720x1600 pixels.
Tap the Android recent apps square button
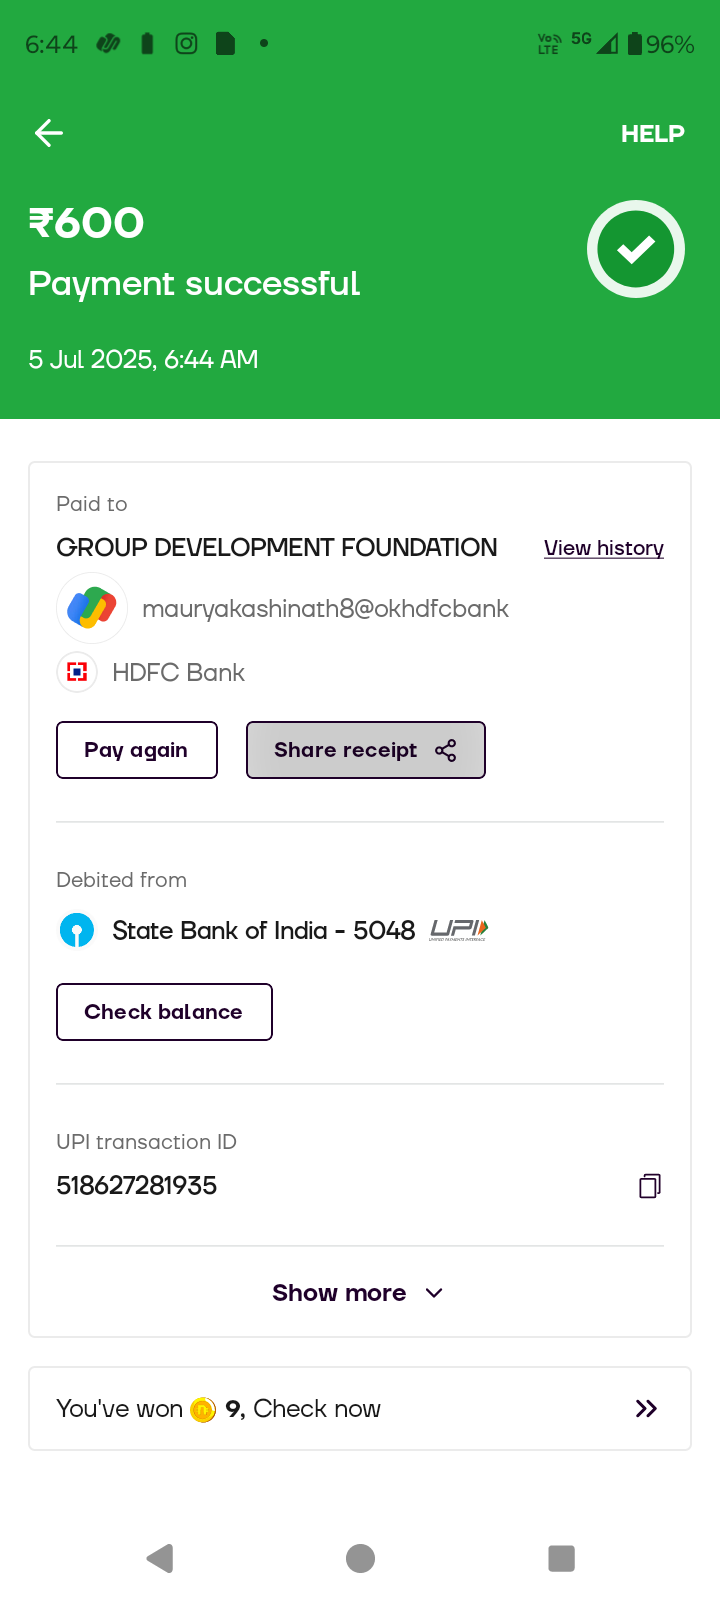(x=561, y=1558)
